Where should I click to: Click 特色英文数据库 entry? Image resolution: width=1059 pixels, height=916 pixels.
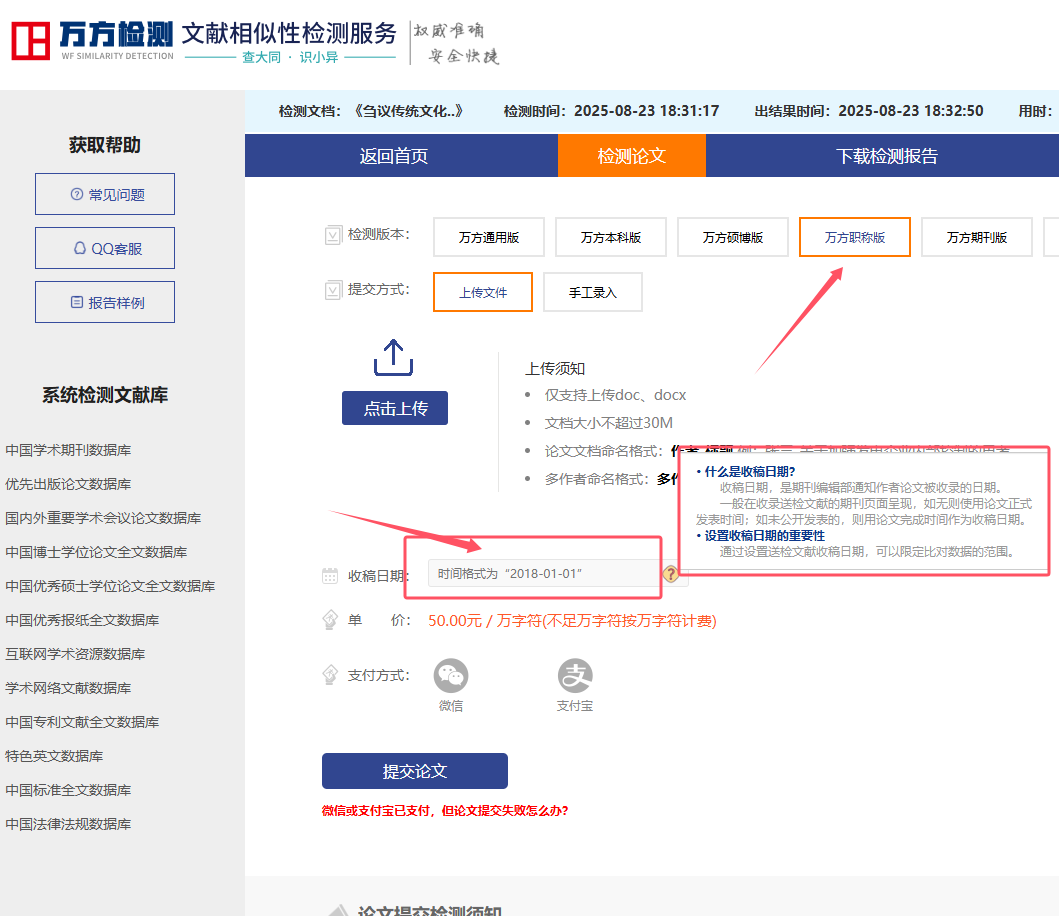tap(54, 756)
